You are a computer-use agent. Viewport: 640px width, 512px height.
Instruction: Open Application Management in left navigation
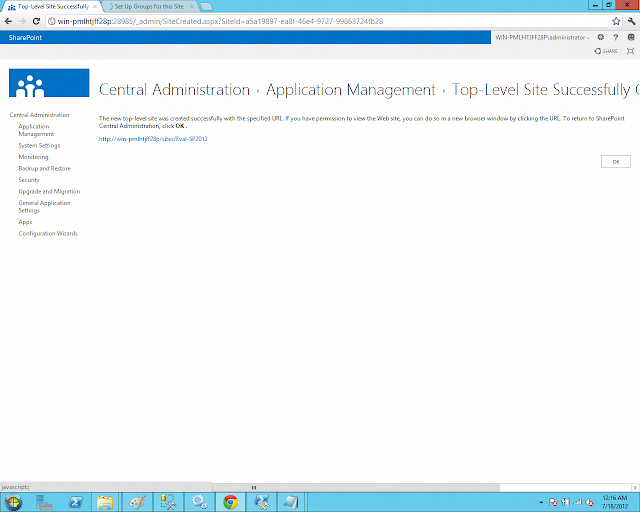point(36,130)
